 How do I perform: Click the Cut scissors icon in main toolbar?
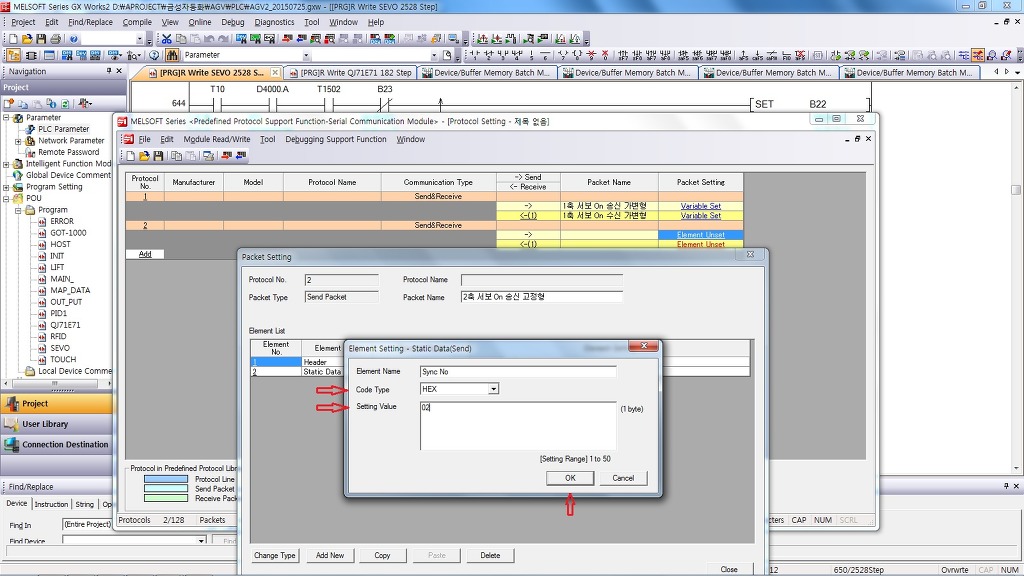(x=169, y=39)
